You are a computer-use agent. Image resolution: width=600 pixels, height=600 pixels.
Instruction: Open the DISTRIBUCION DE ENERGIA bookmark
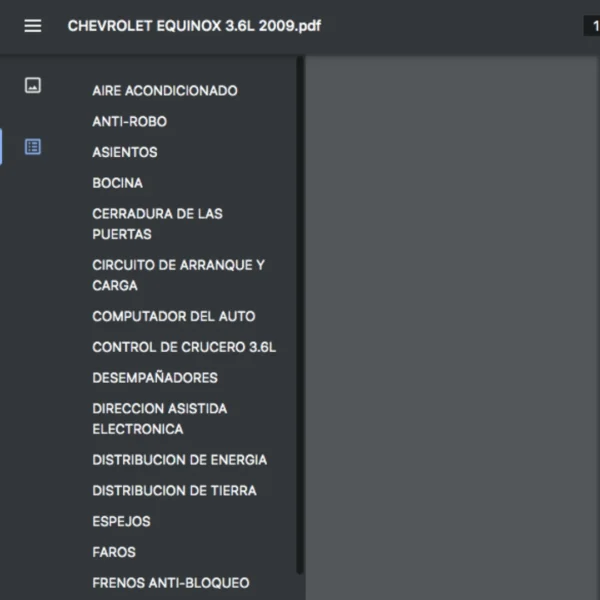click(x=180, y=460)
